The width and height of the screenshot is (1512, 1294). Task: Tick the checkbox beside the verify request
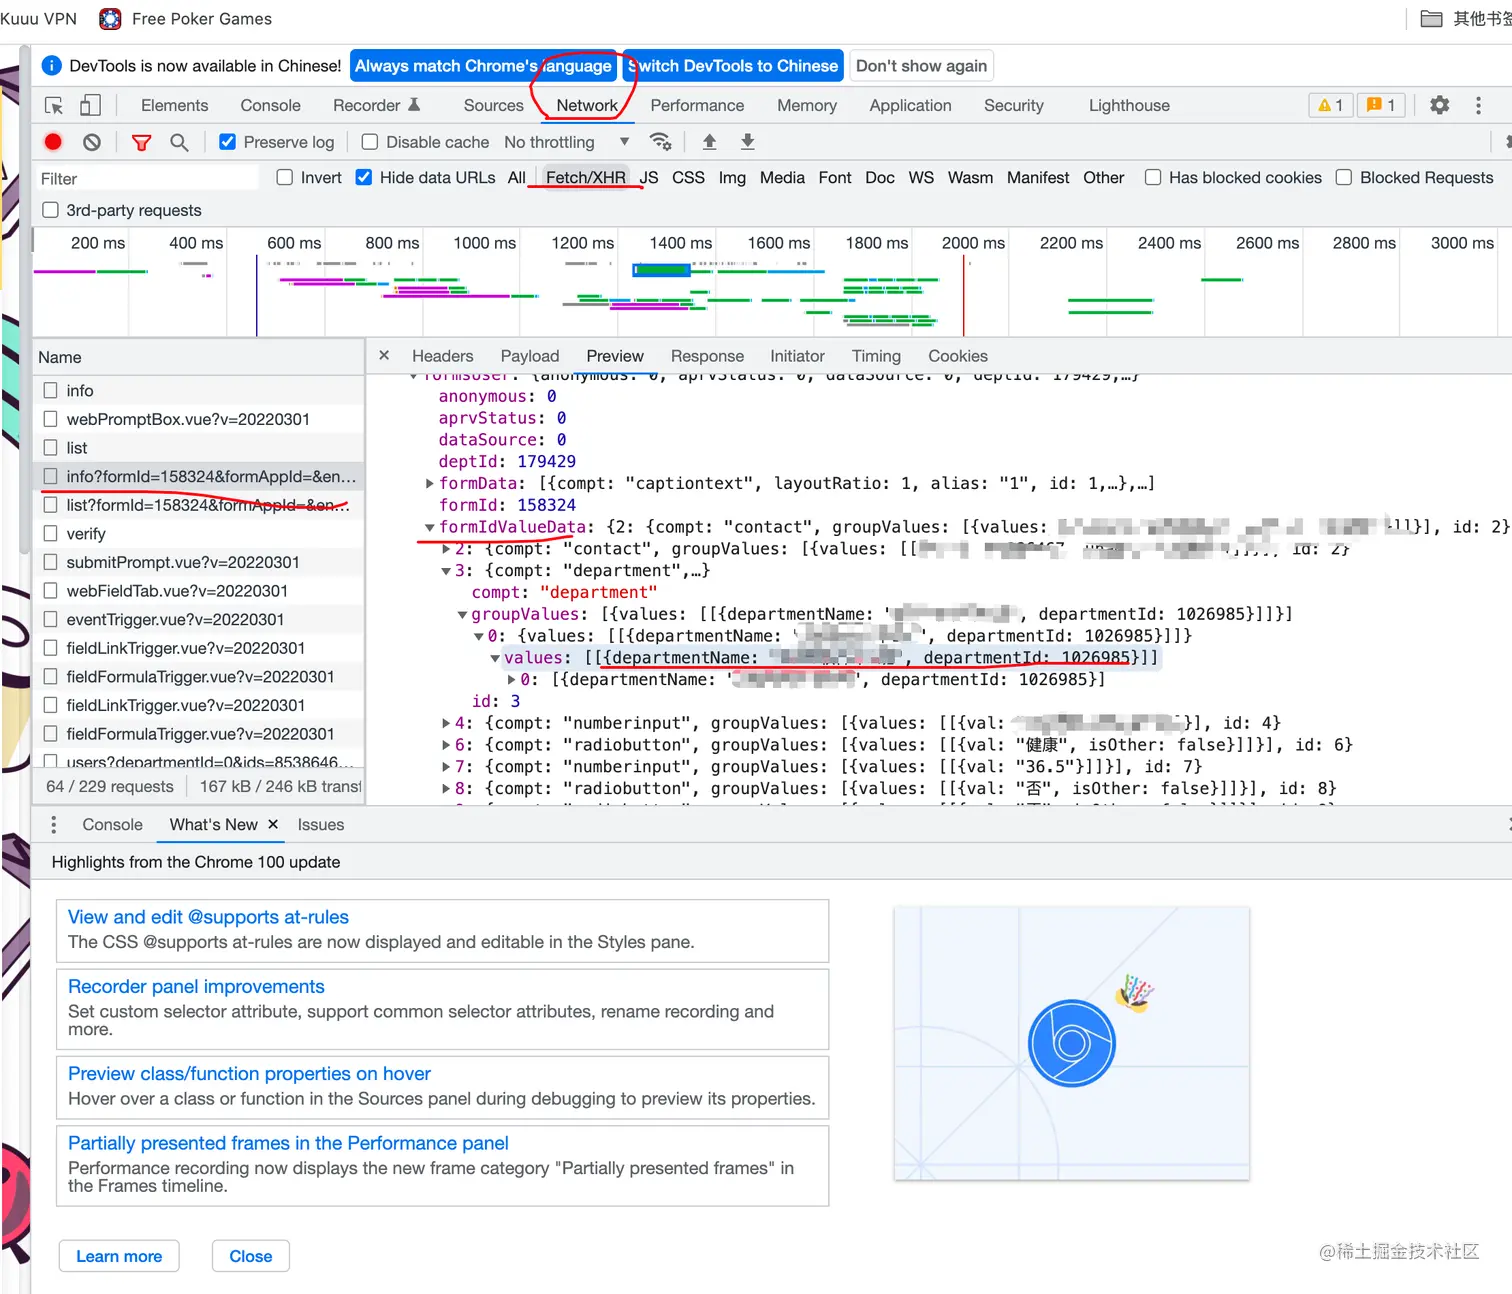point(50,534)
